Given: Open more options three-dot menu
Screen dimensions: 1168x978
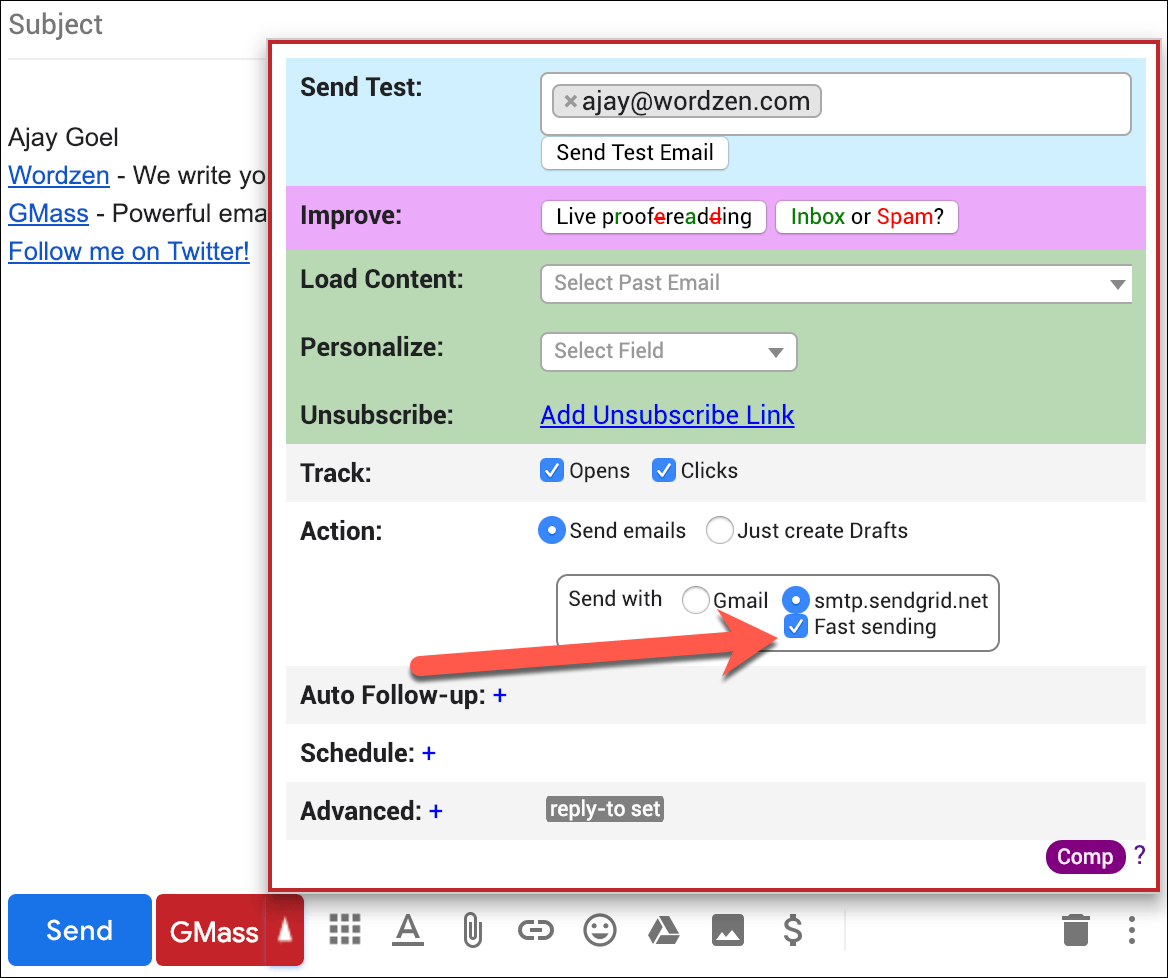Looking at the screenshot, I should (x=1131, y=930).
